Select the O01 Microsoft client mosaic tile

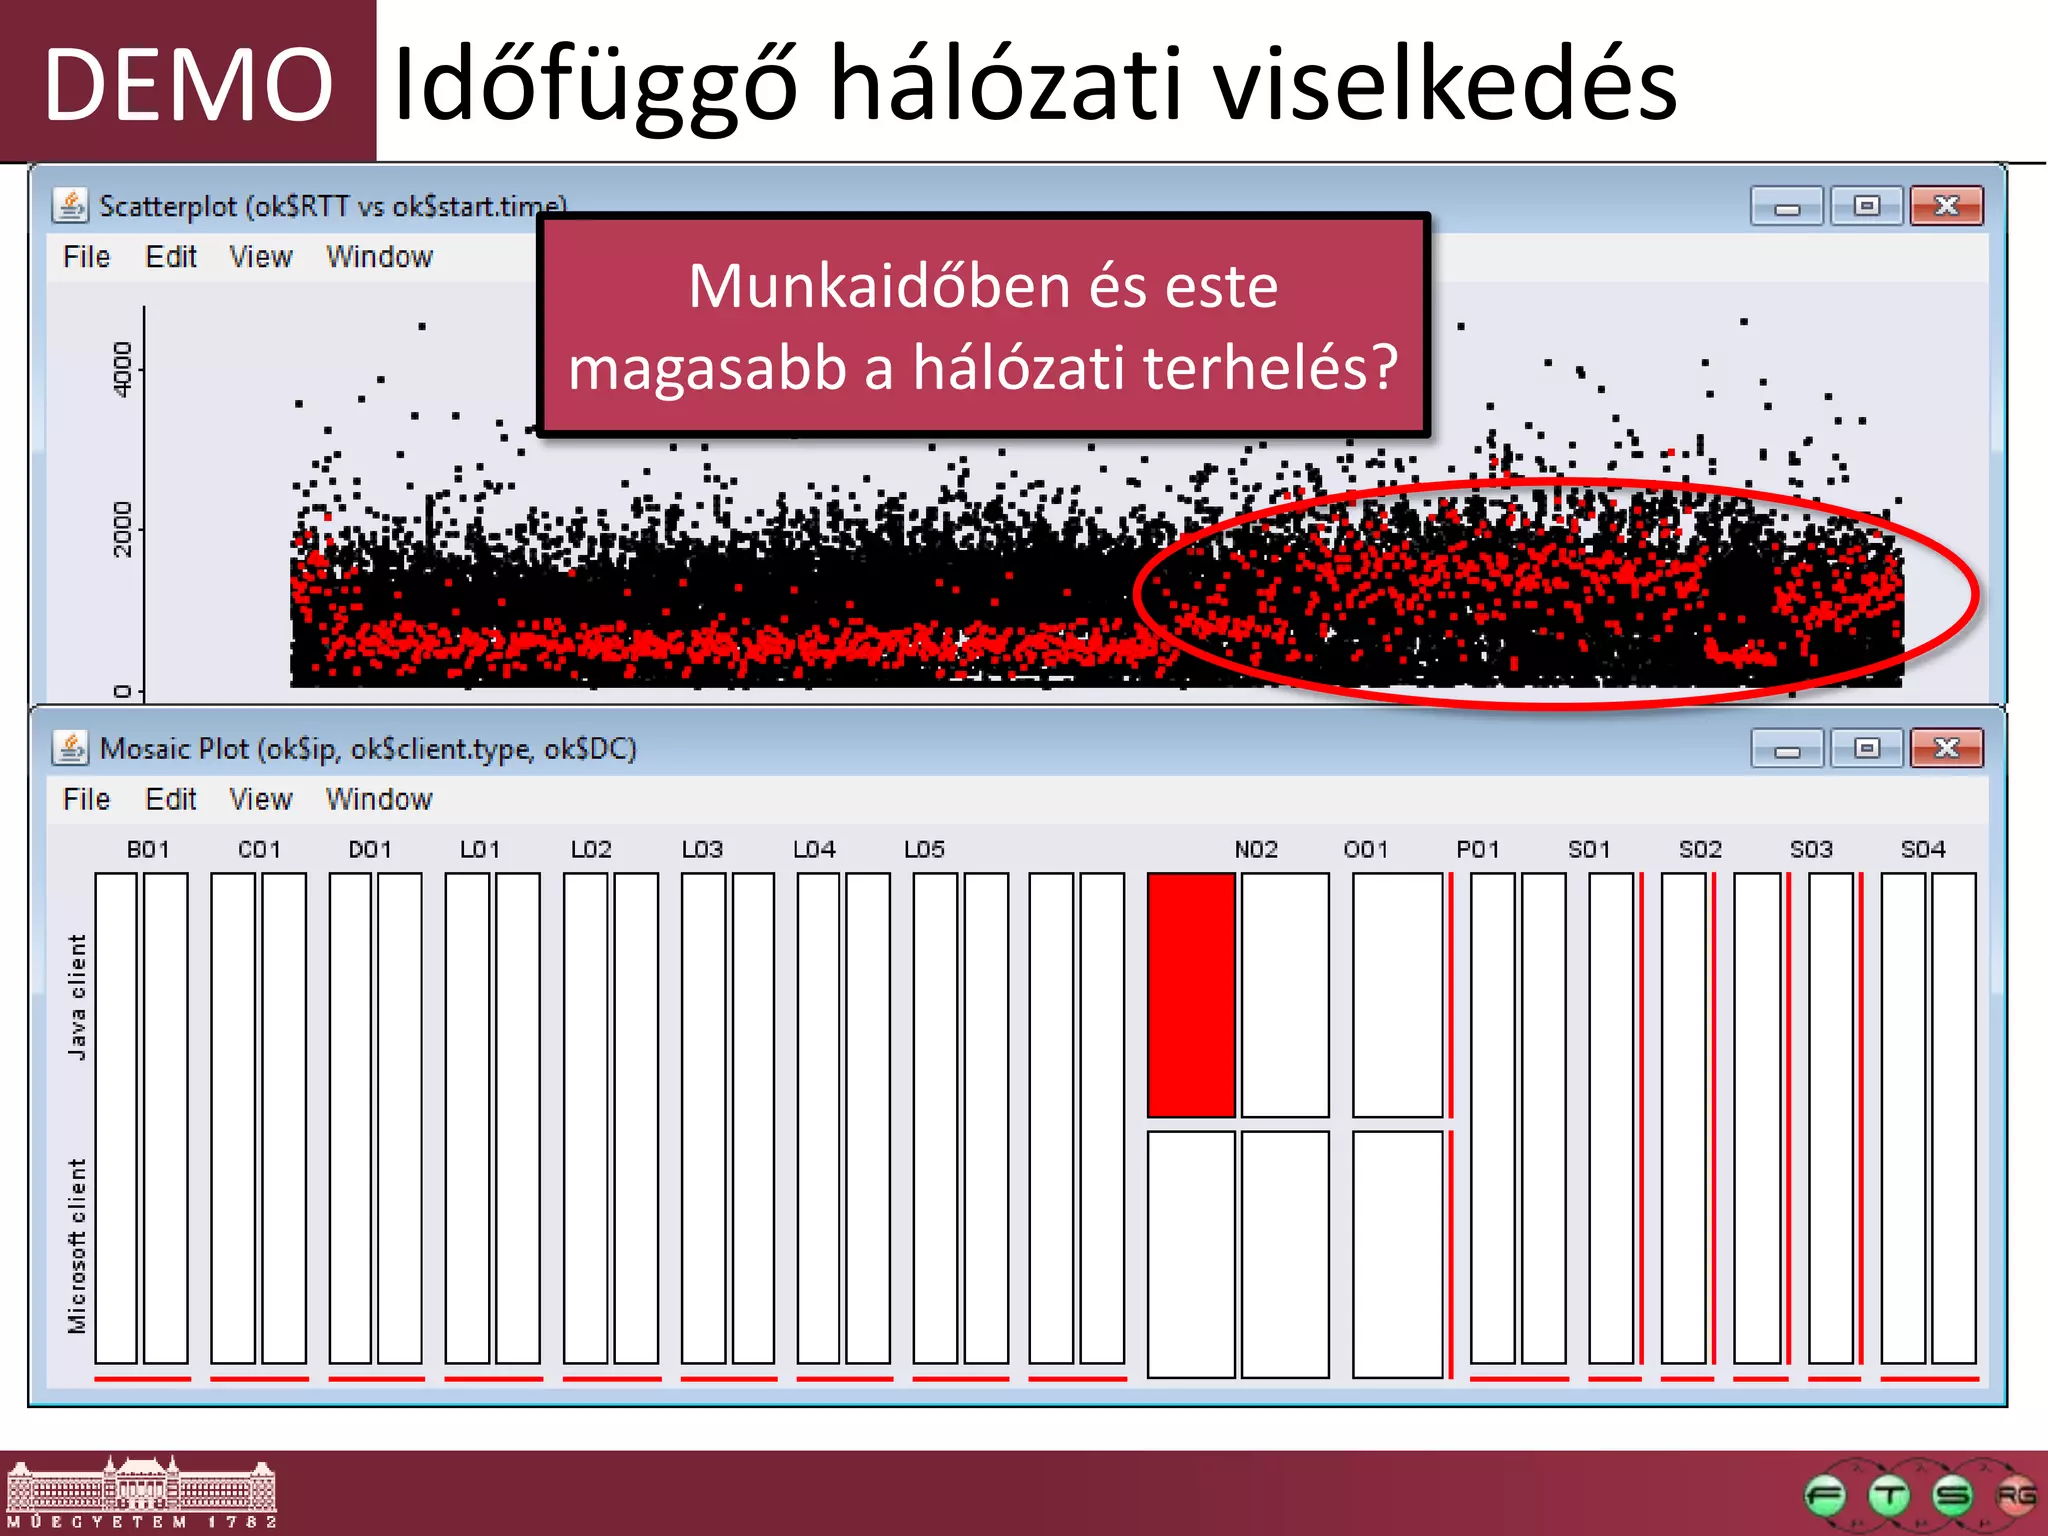coord(1398,1255)
